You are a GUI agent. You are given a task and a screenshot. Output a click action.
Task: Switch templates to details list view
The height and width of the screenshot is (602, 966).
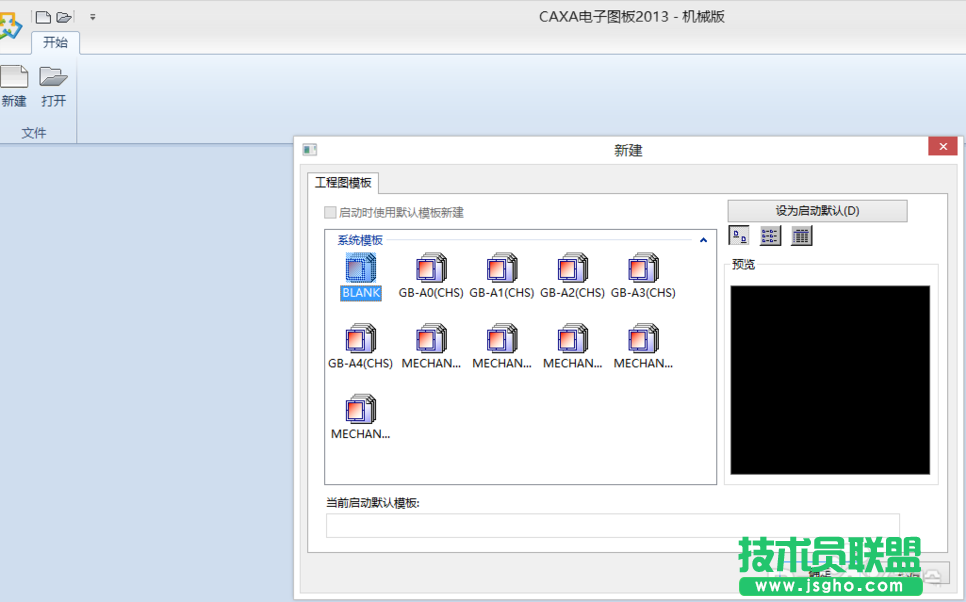[801, 235]
